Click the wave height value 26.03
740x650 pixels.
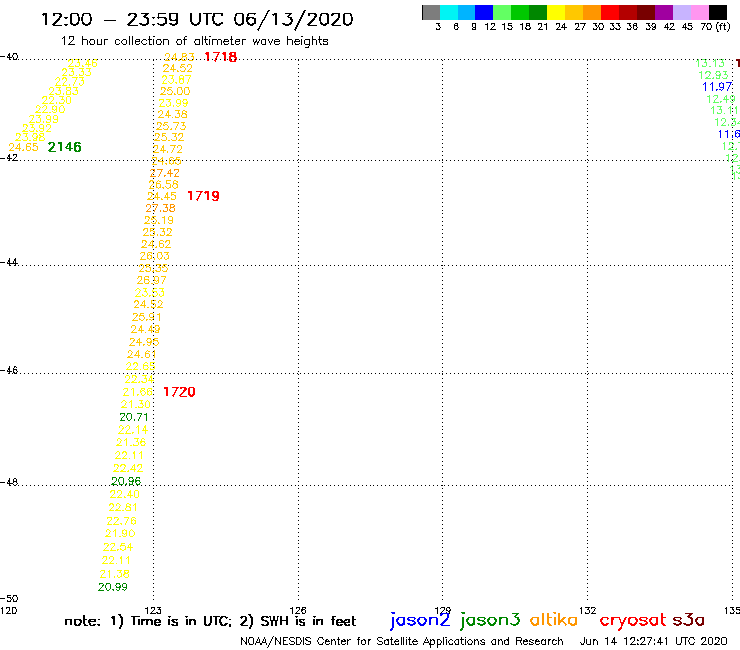click(x=154, y=256)
